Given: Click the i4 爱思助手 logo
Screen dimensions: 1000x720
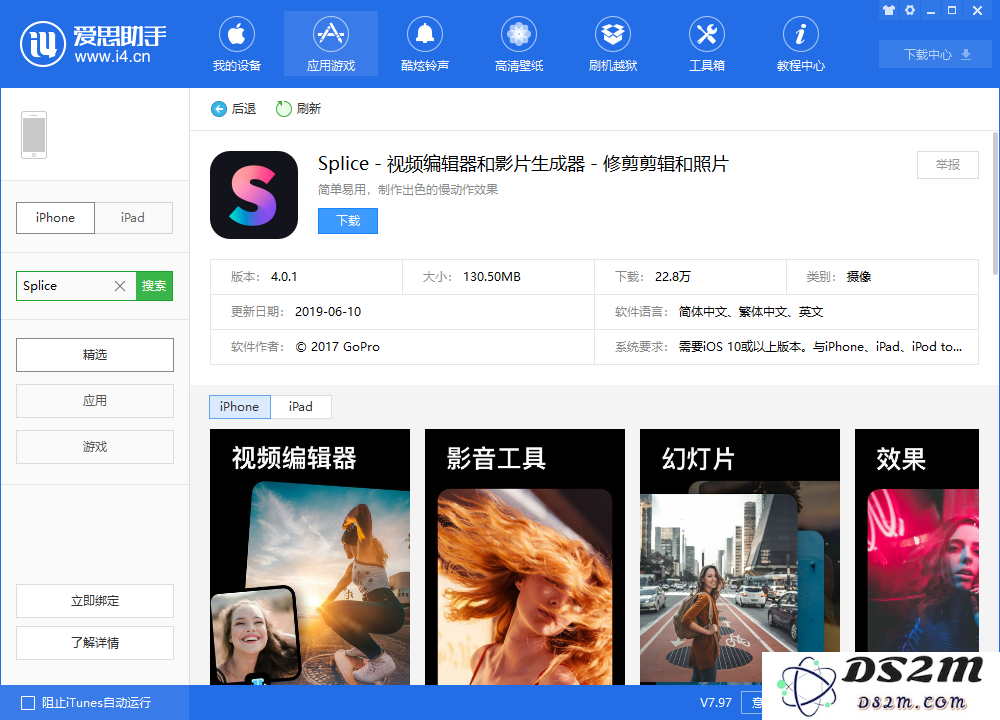Looking at the screenshot, I should tap(93, 44).
